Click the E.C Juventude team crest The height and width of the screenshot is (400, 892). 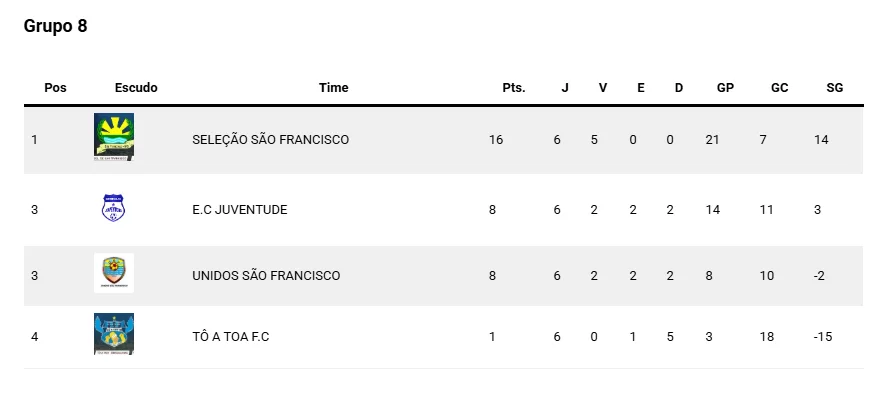[x=113, y=208]
